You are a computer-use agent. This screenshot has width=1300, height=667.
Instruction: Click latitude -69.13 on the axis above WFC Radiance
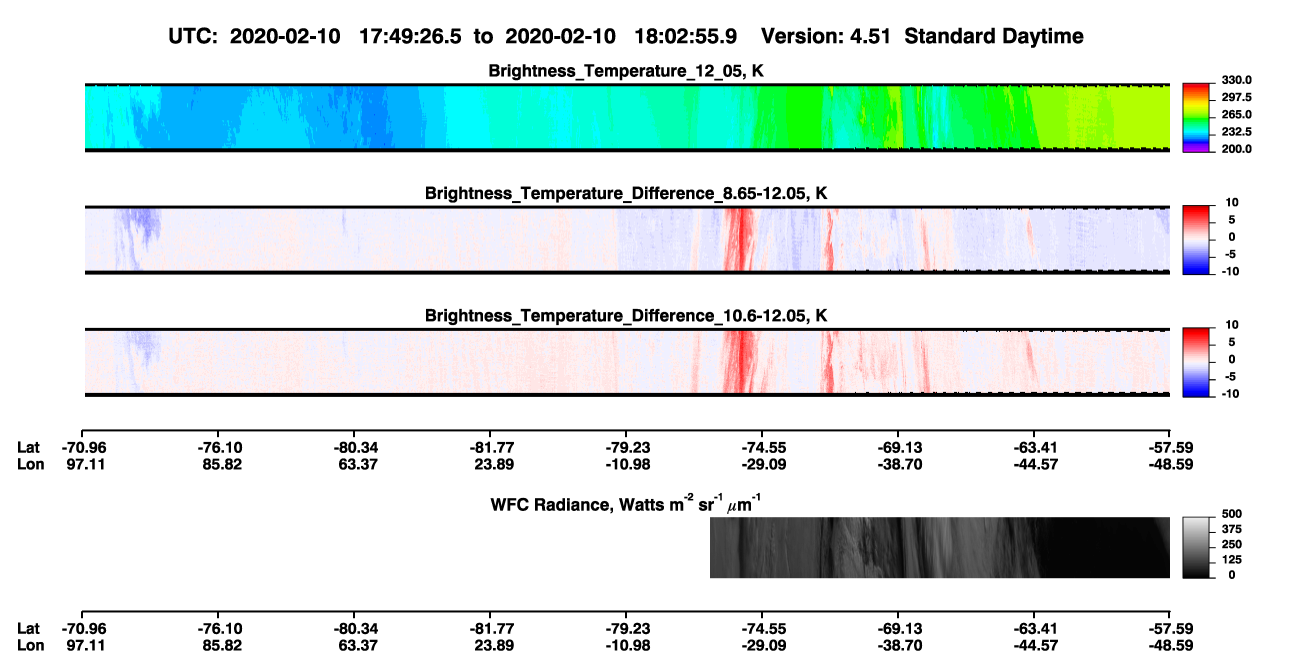[900, 448]
